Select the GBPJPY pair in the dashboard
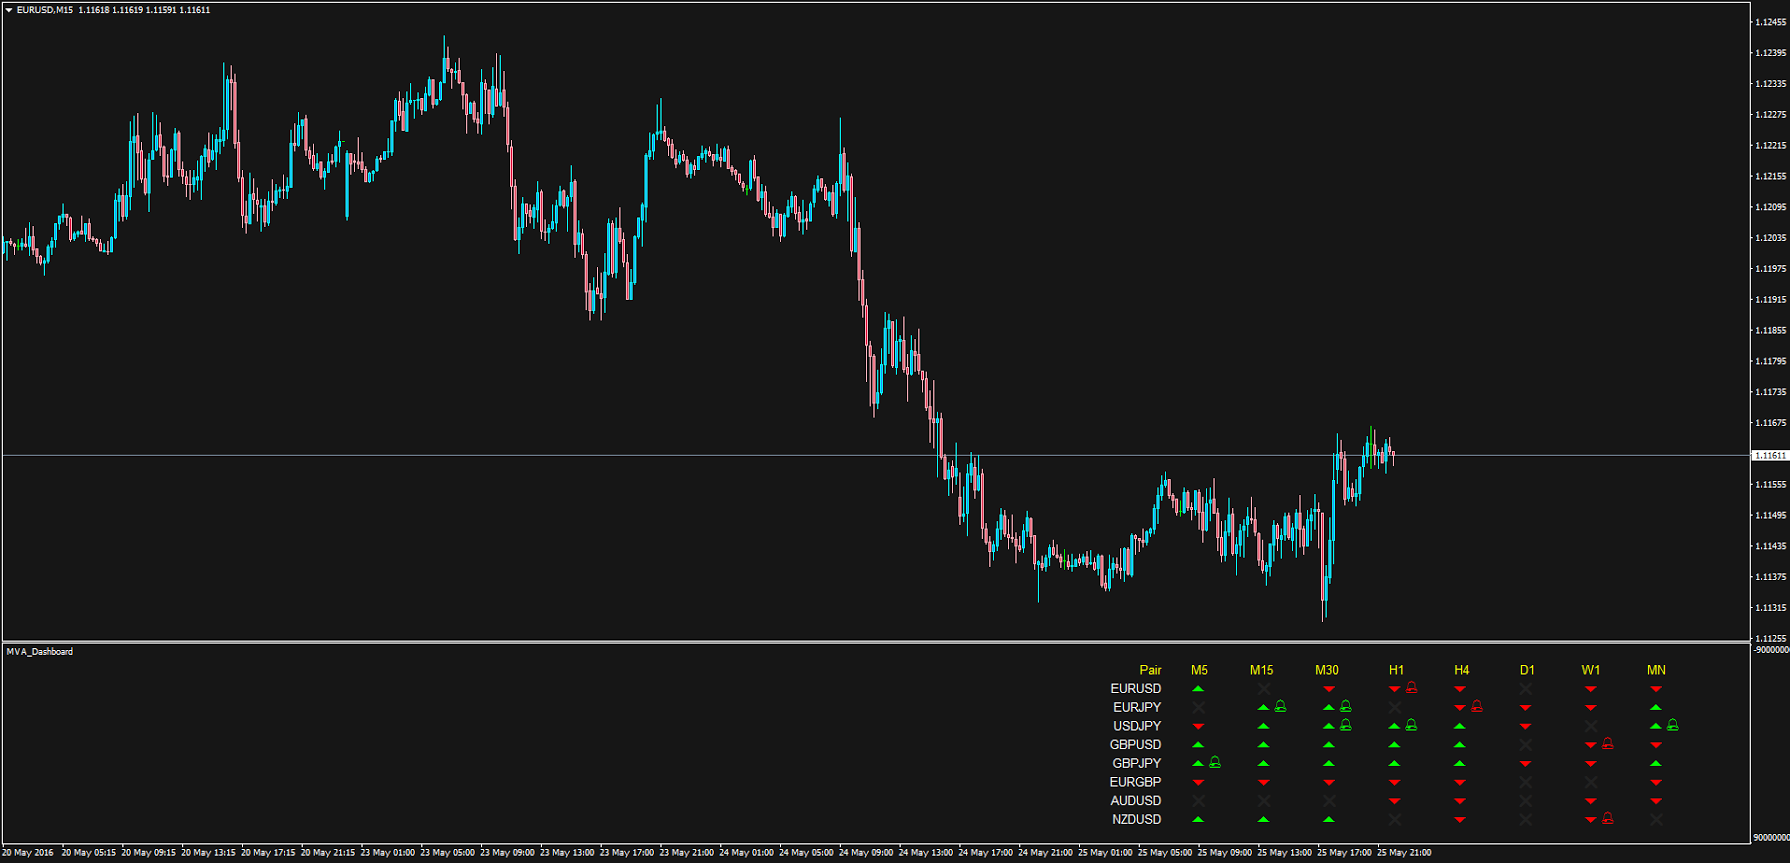The height and width of the screenshot is (863, 1790). pos(1137,763)
